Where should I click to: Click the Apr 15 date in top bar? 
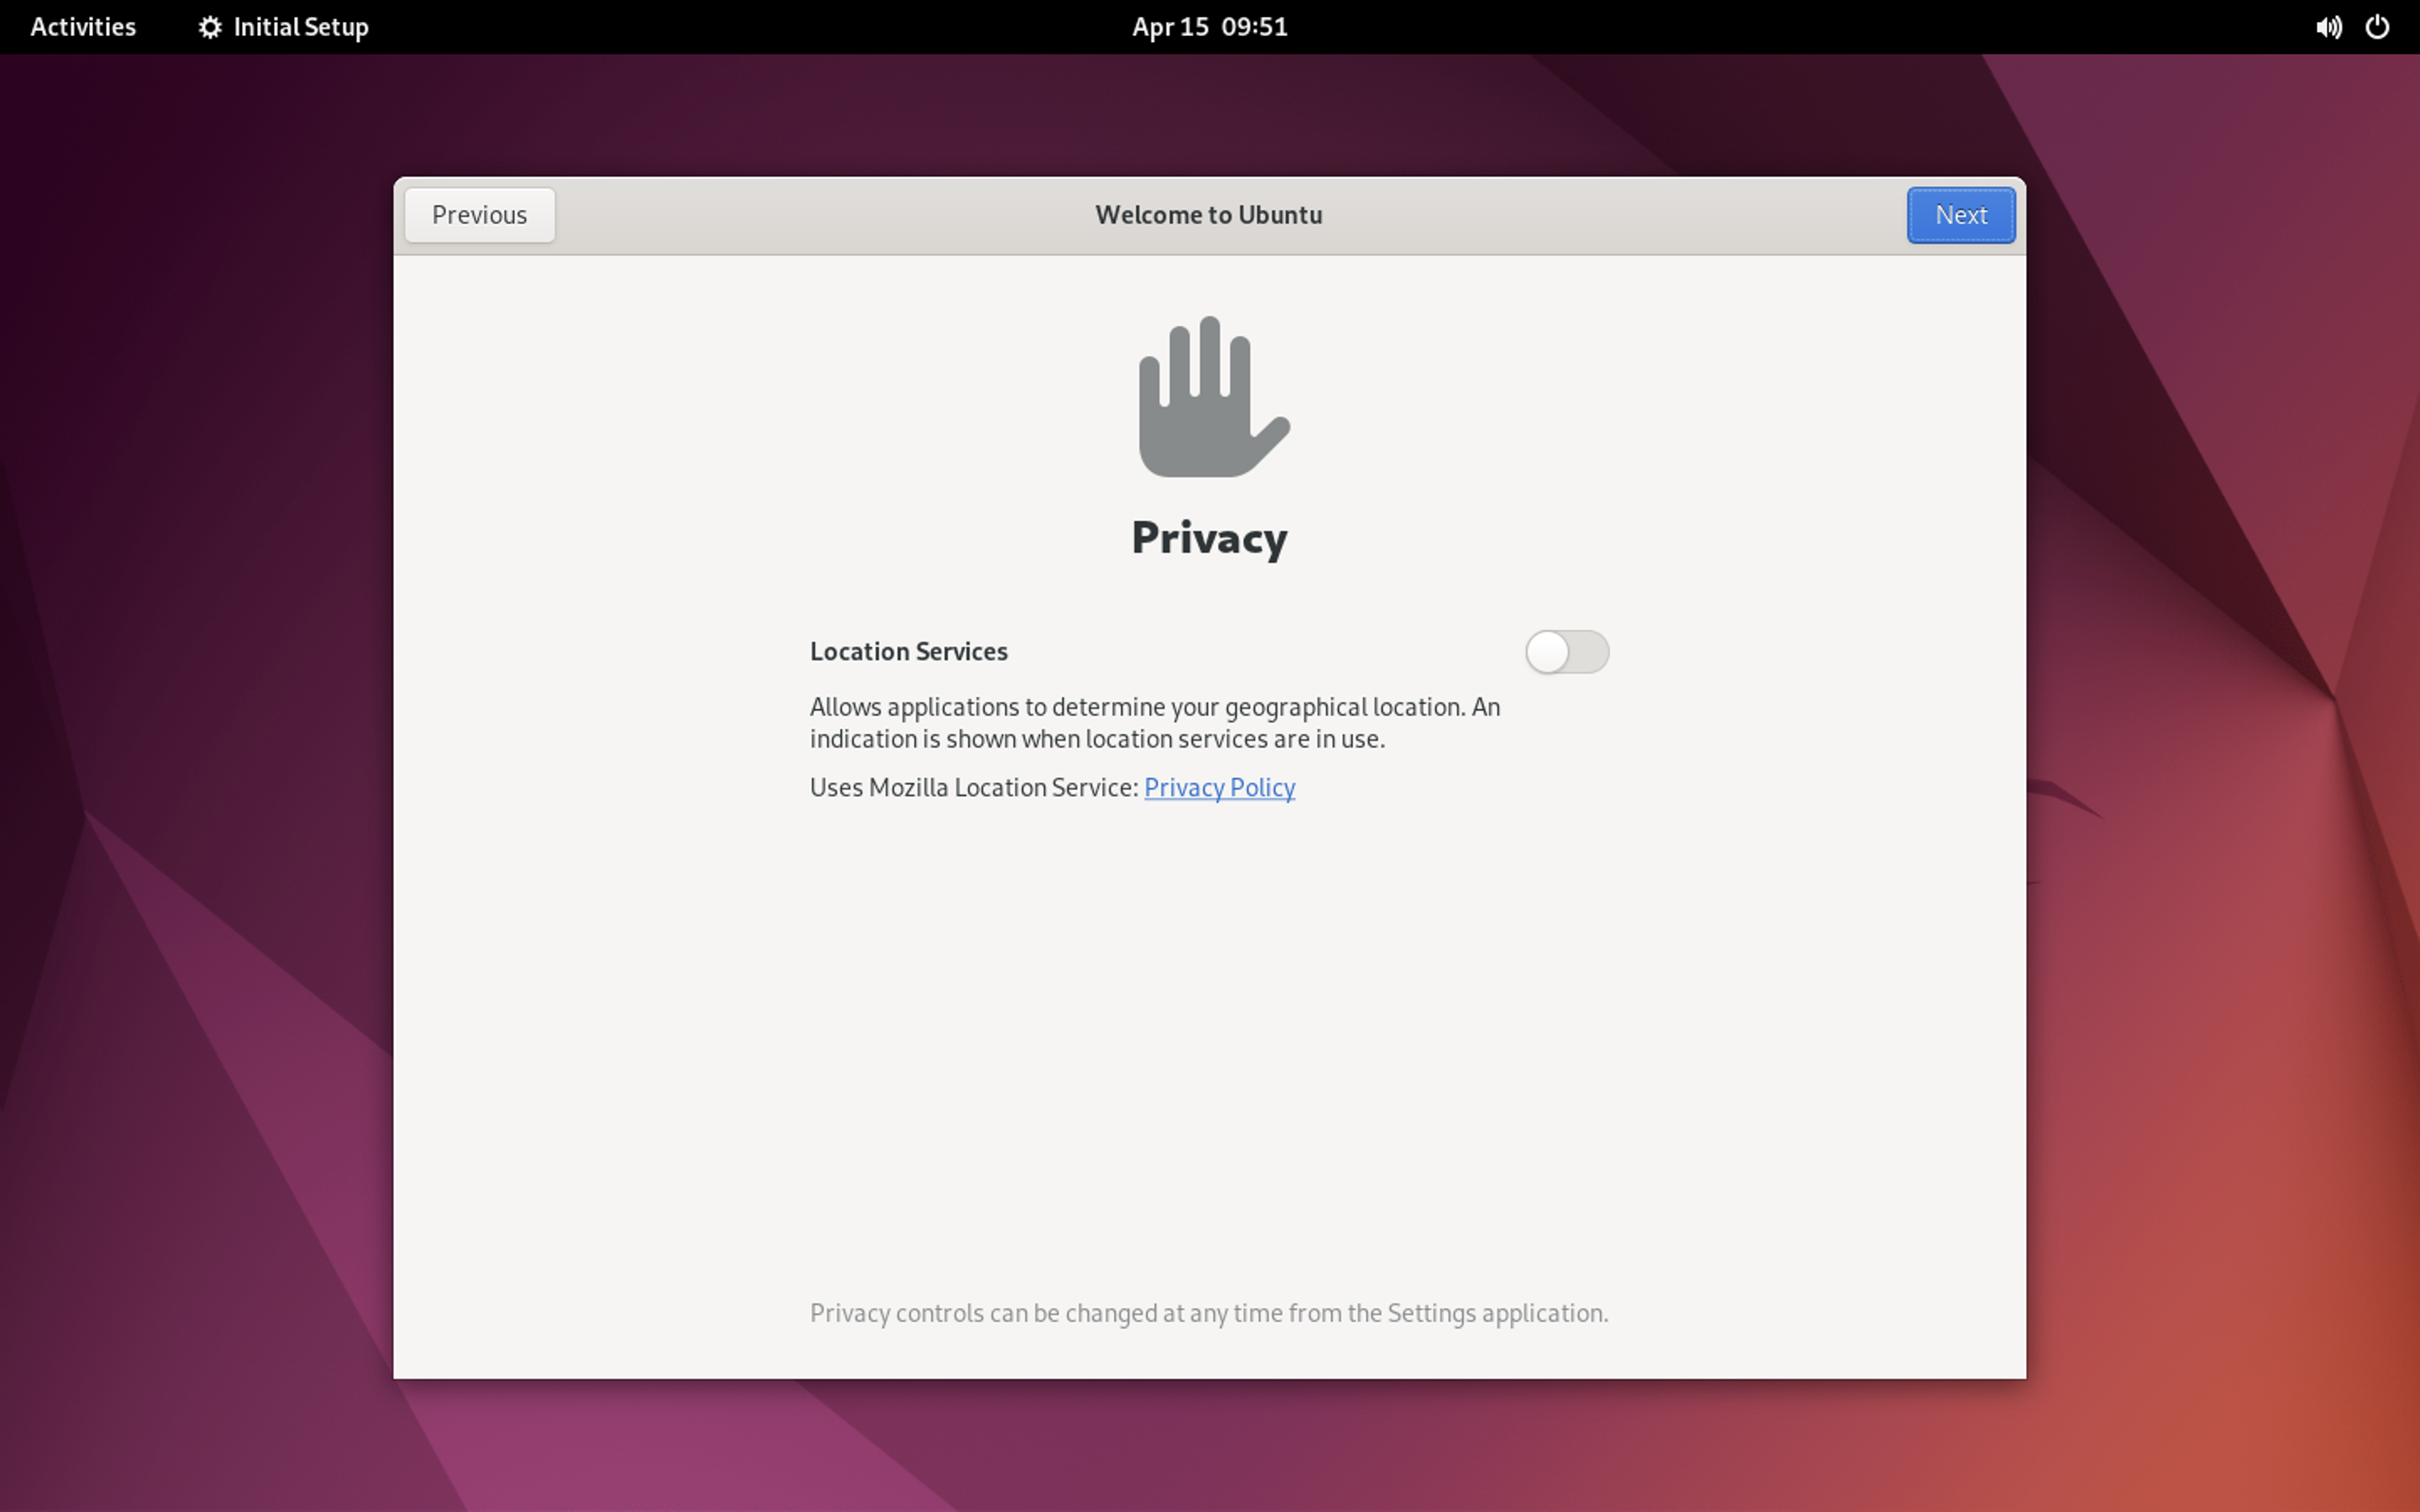(1170, 27)
